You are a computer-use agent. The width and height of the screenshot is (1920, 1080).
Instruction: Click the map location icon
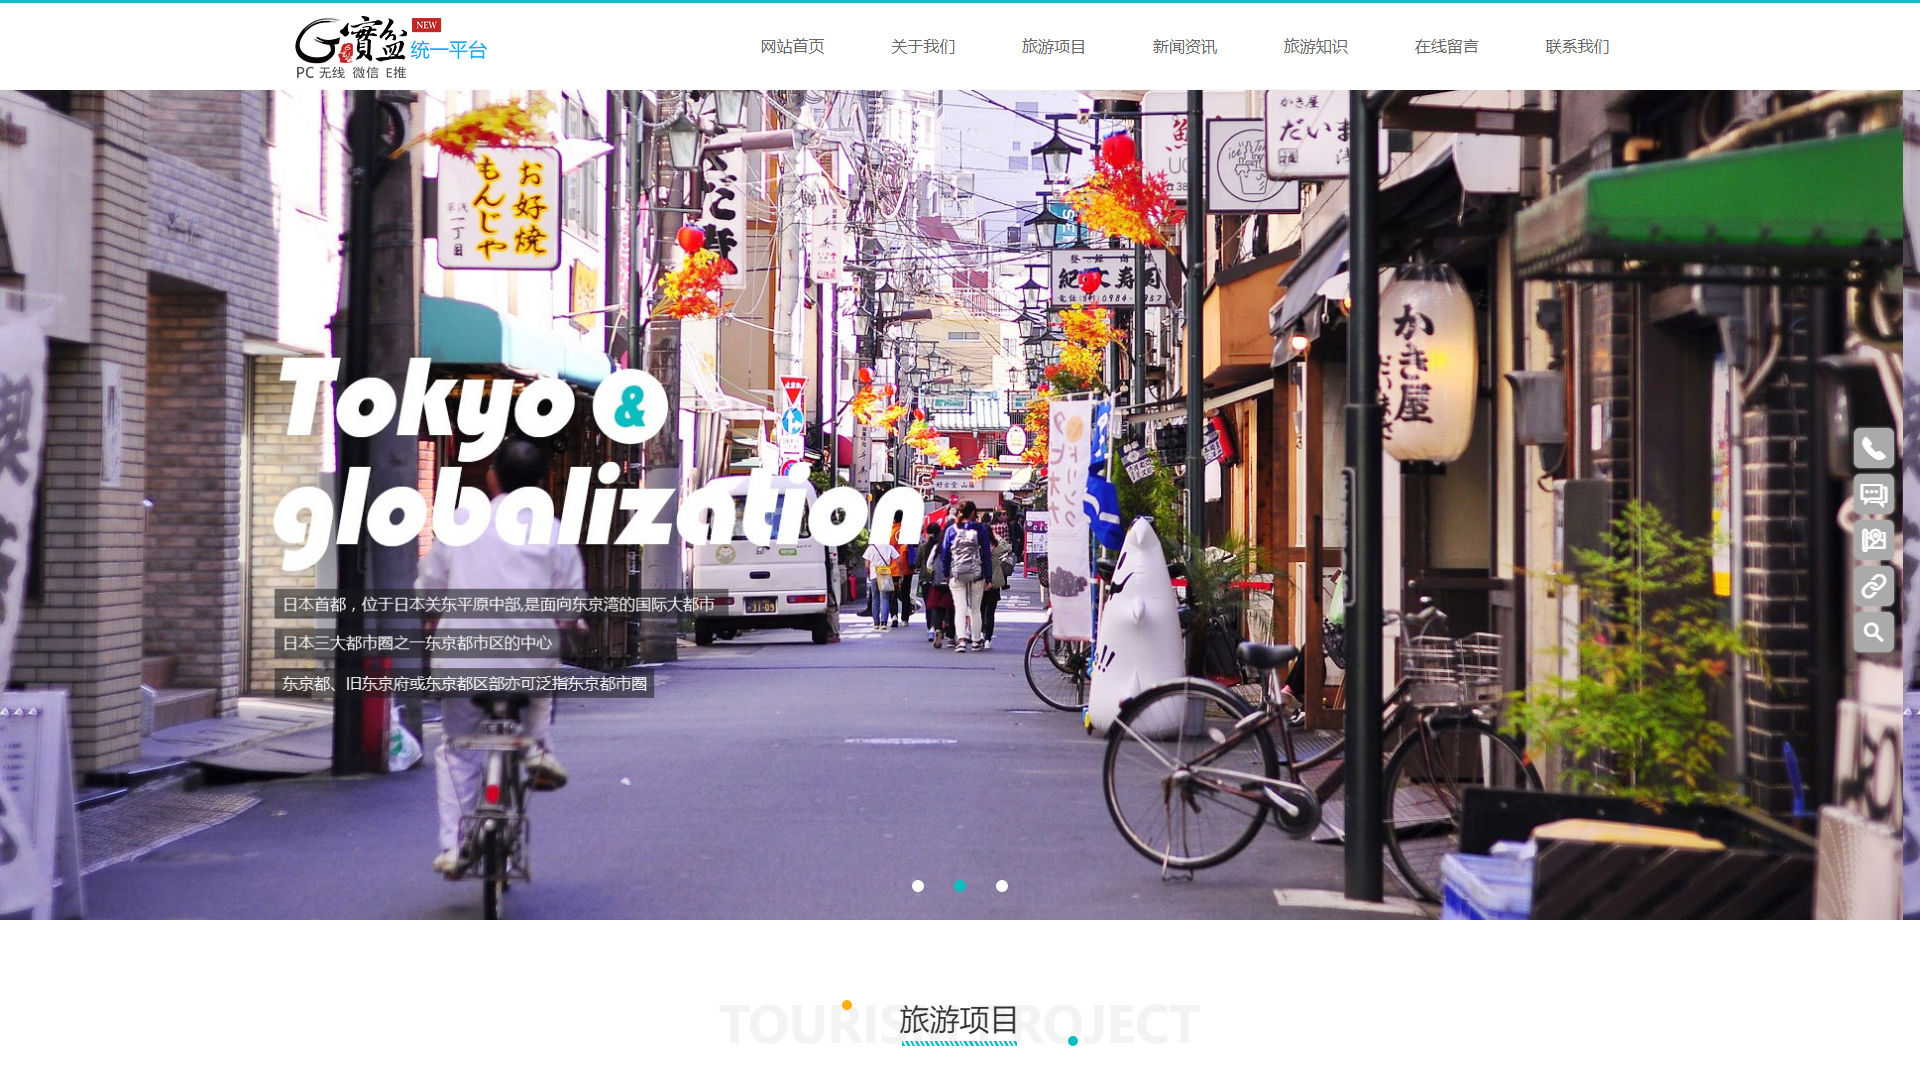1873,540
